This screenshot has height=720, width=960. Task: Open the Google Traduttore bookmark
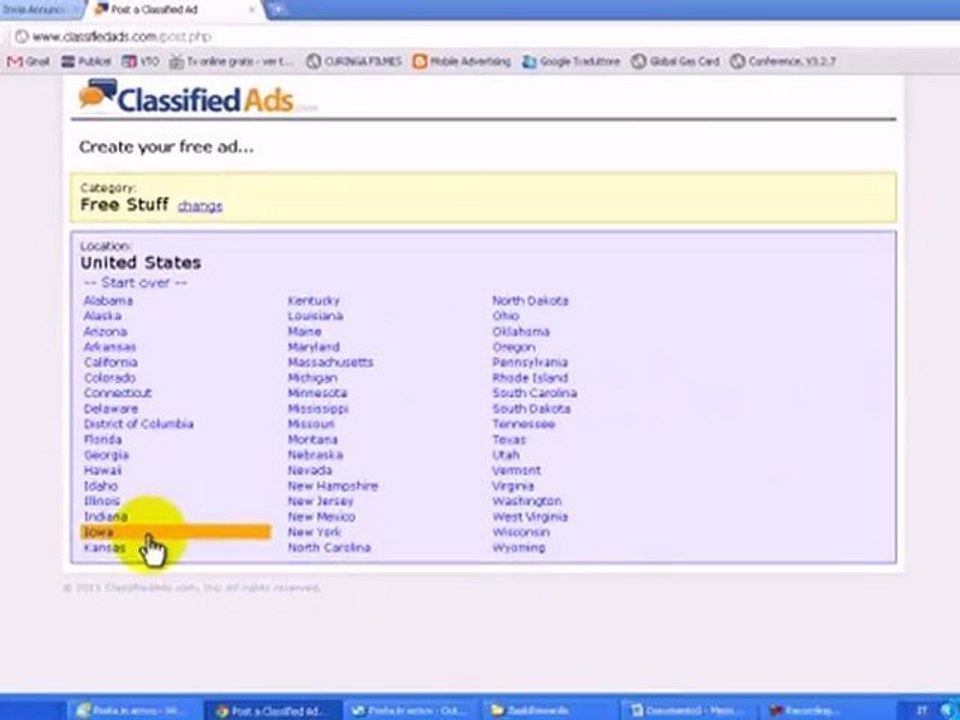[x=571, y=61]
